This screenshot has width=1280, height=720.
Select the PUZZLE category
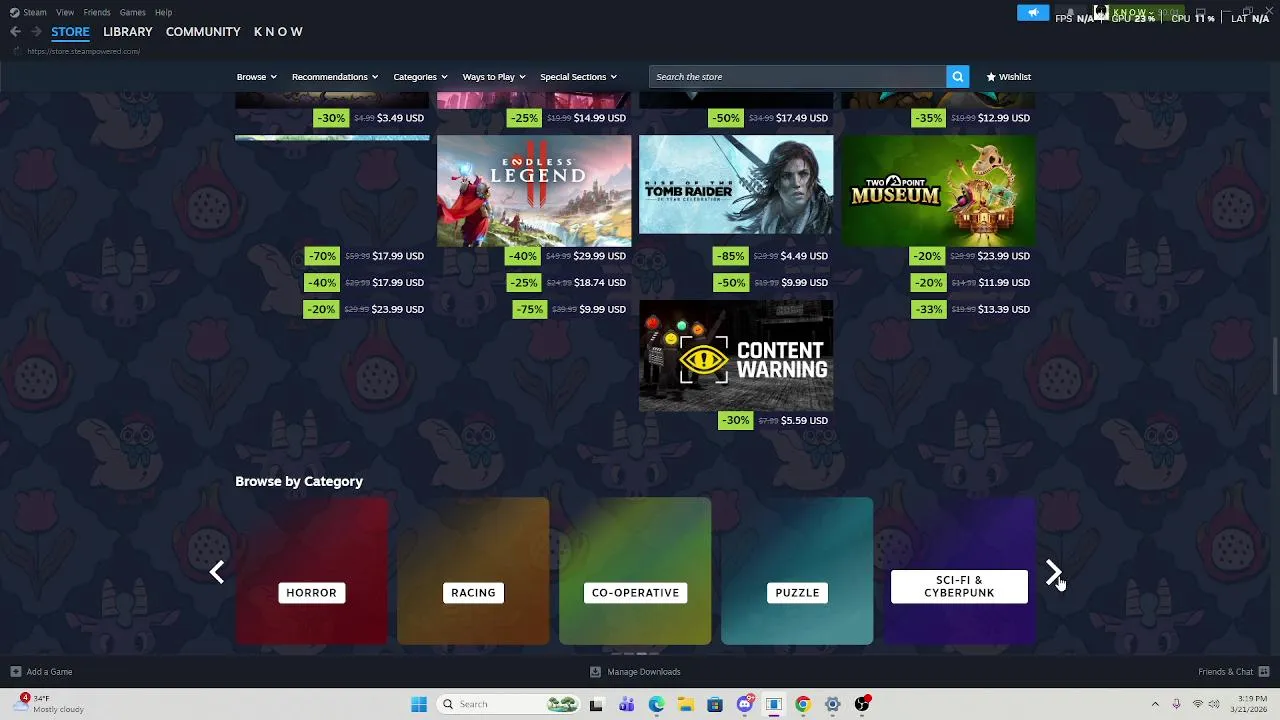(x=797, y=571)
